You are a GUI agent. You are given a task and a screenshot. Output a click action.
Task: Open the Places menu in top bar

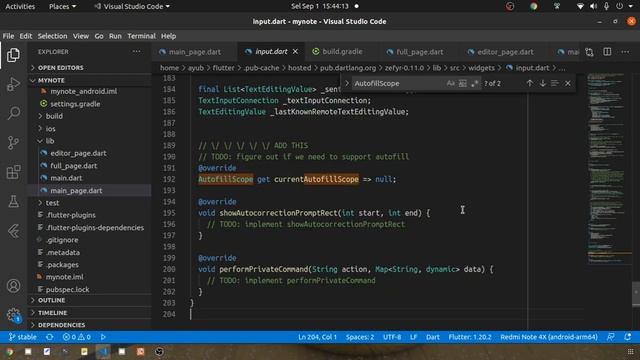click(62, 6)
